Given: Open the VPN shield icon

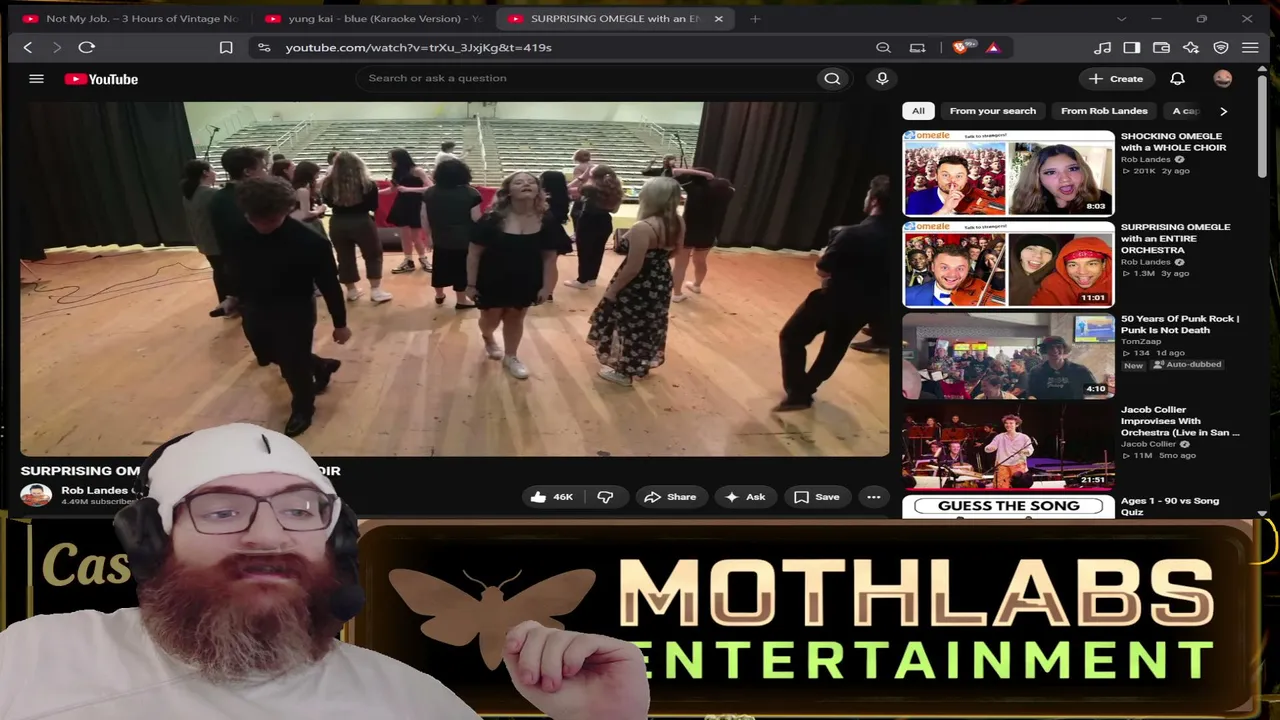Looking at the screenshot, I should [1221, 47].
